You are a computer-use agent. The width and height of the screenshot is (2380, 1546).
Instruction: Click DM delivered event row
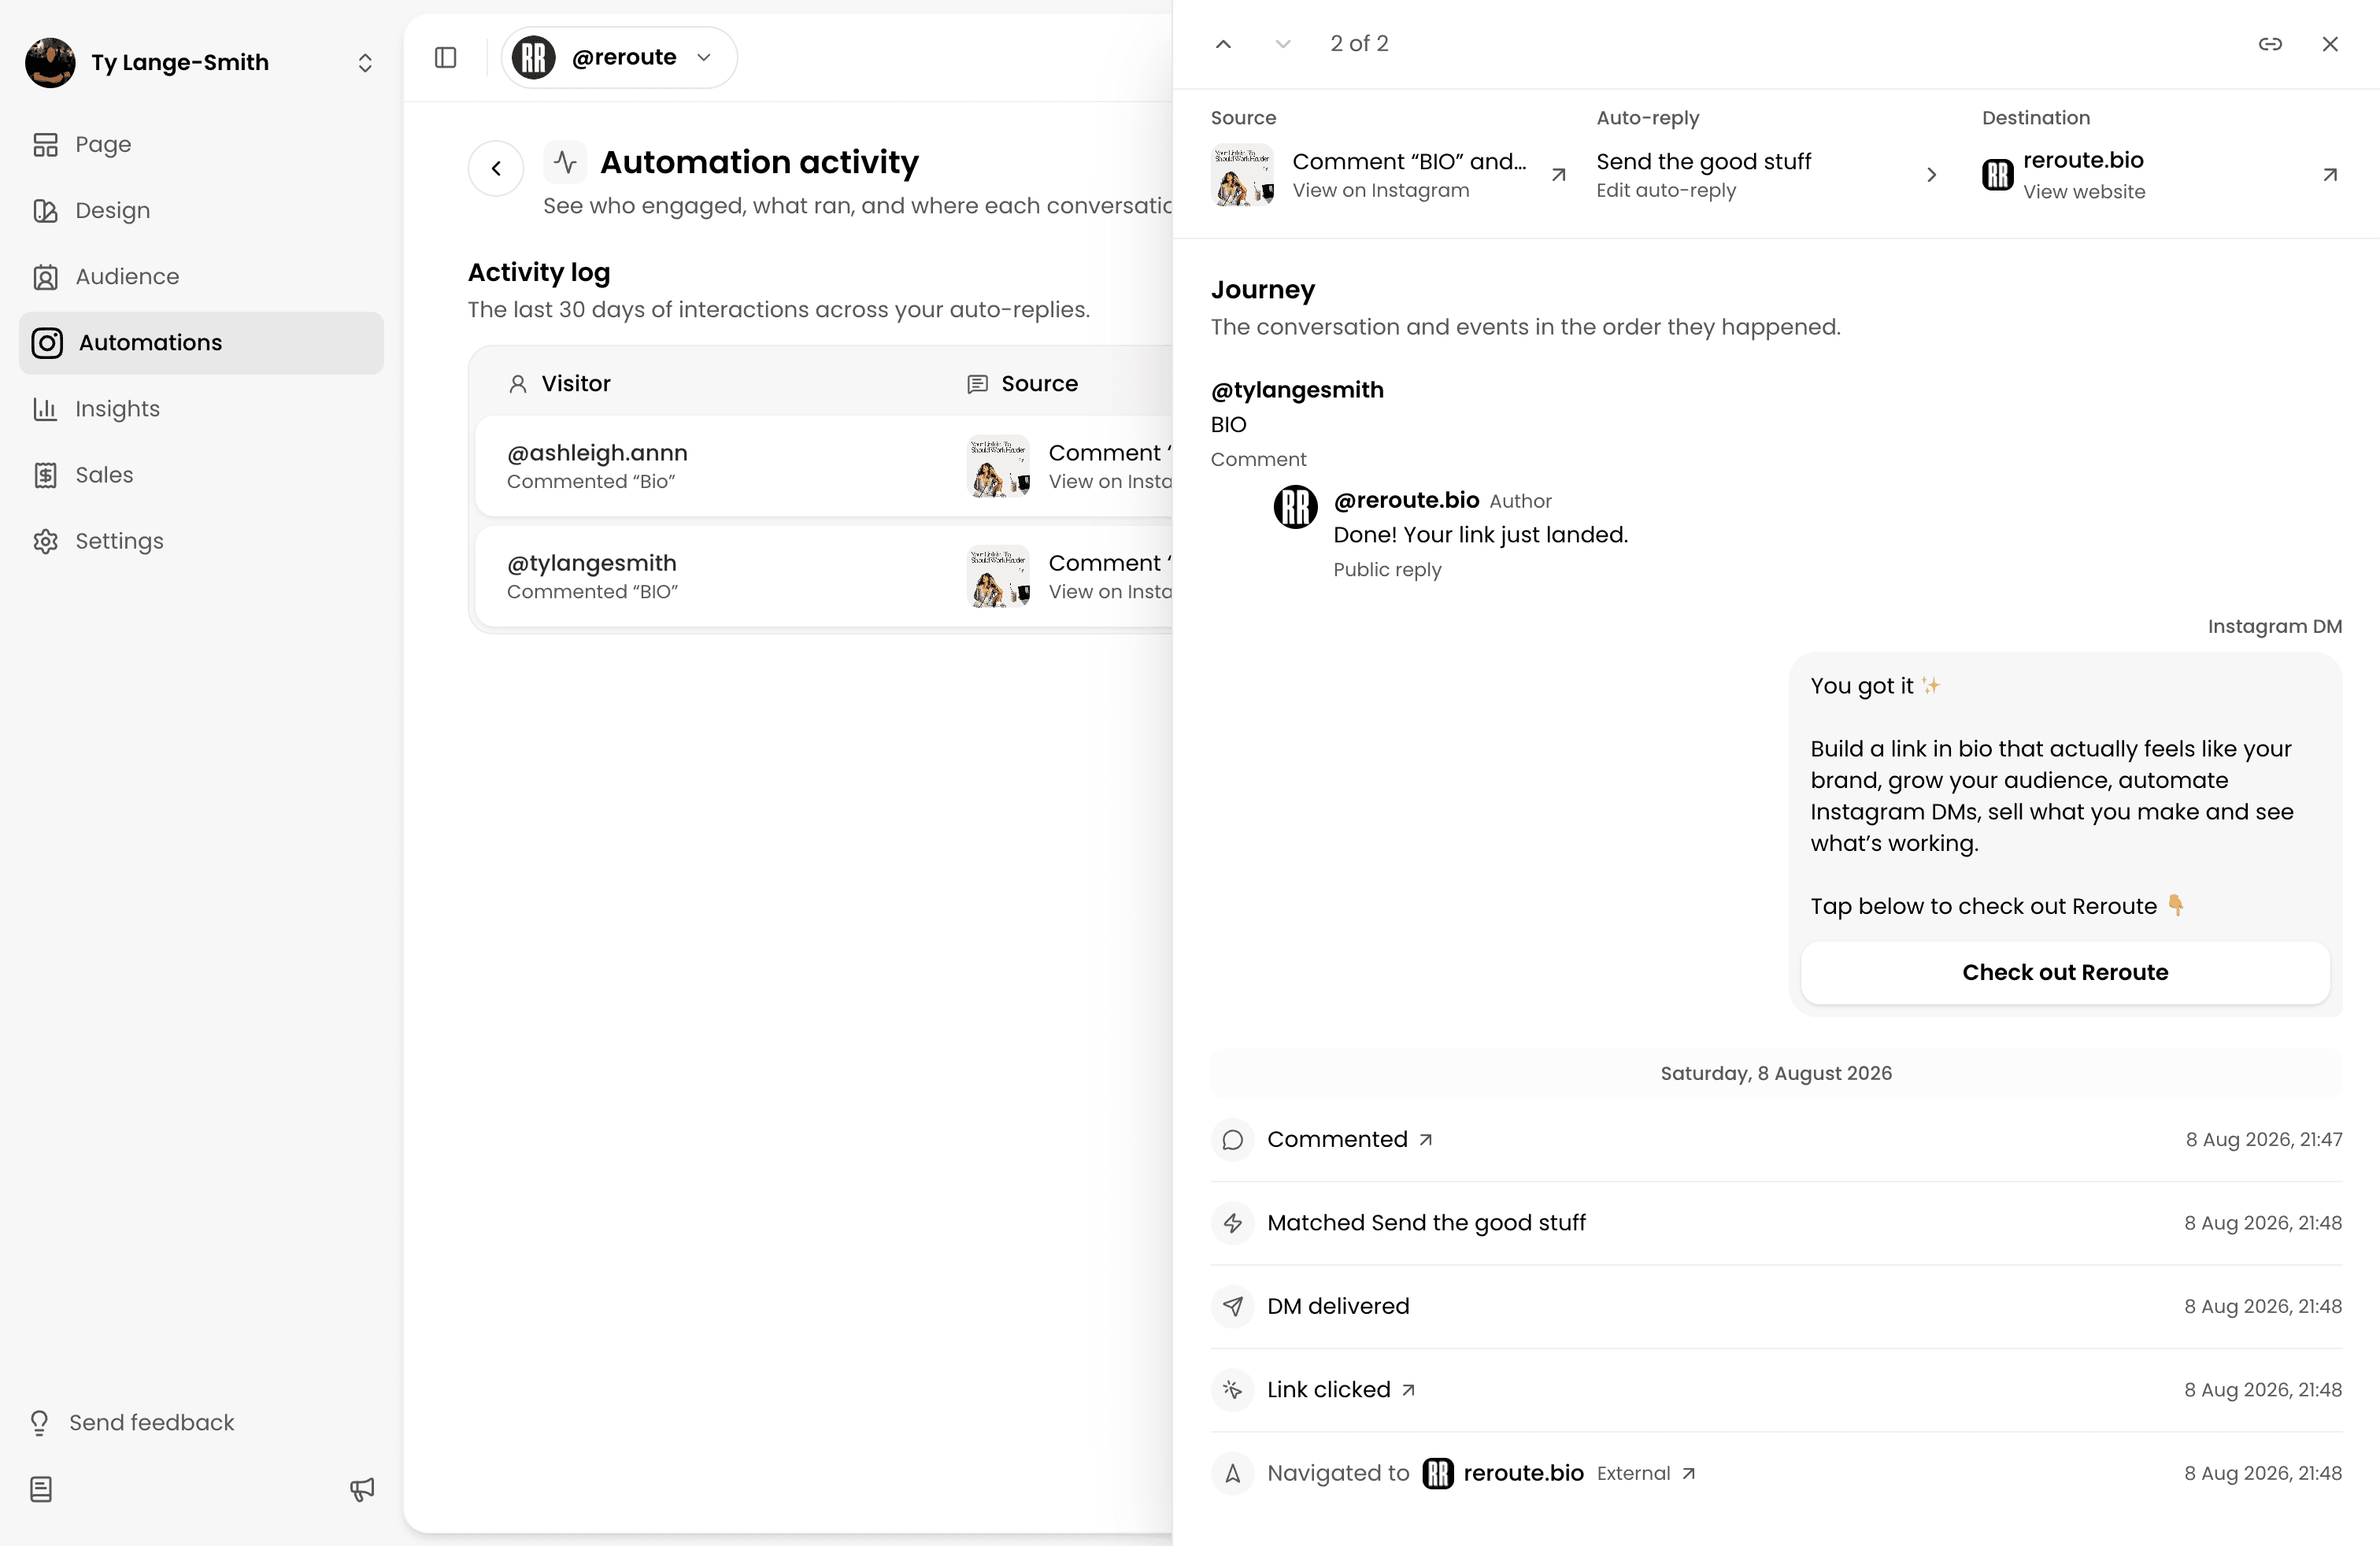coord(1776,1306)
